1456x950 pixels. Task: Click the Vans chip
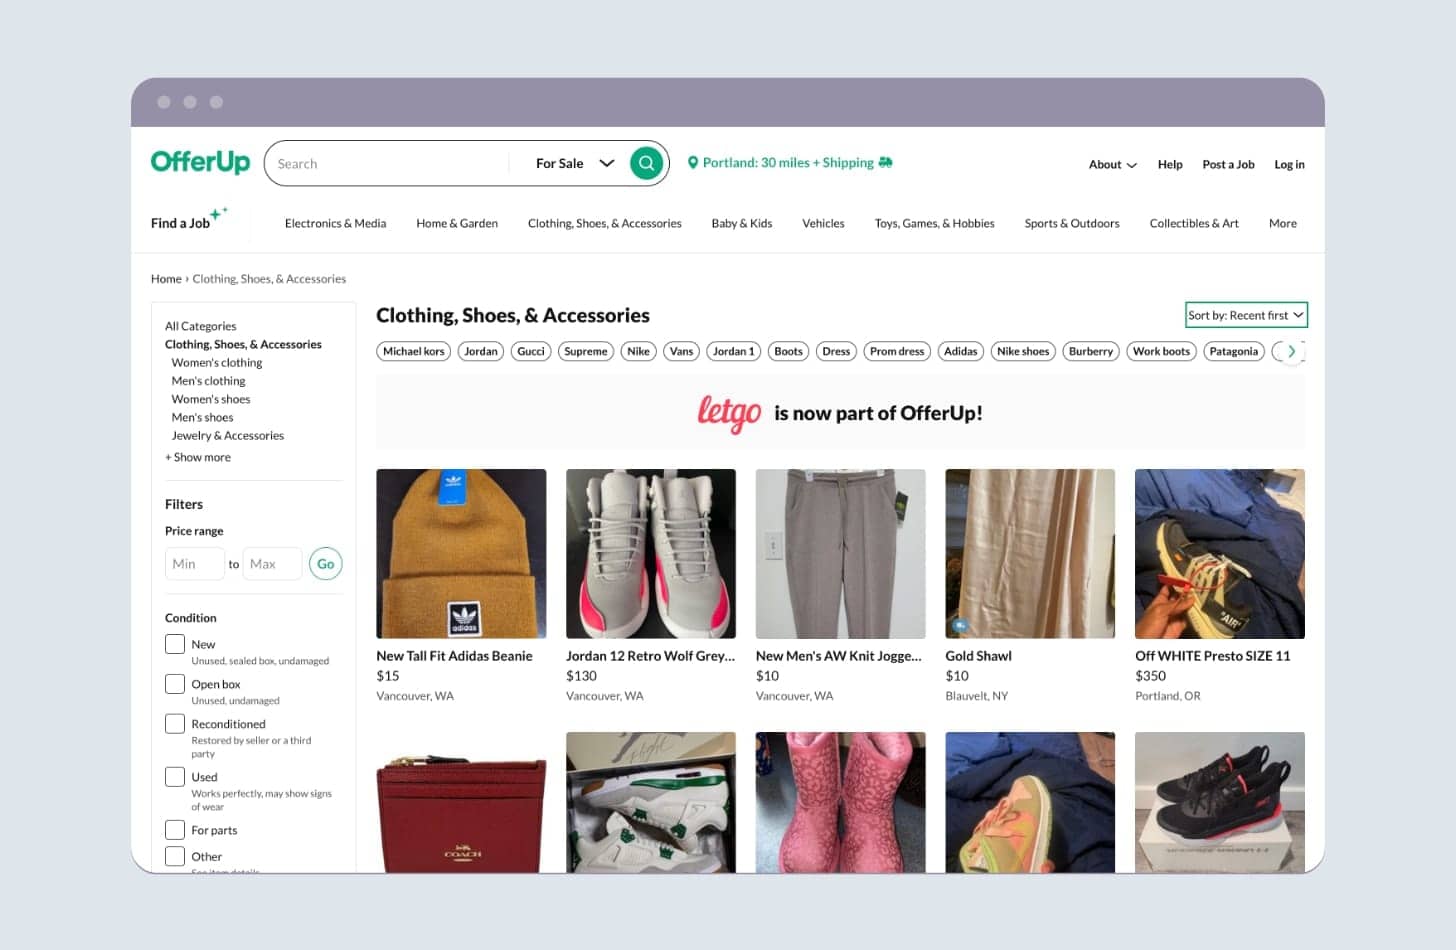coord(681,351)
